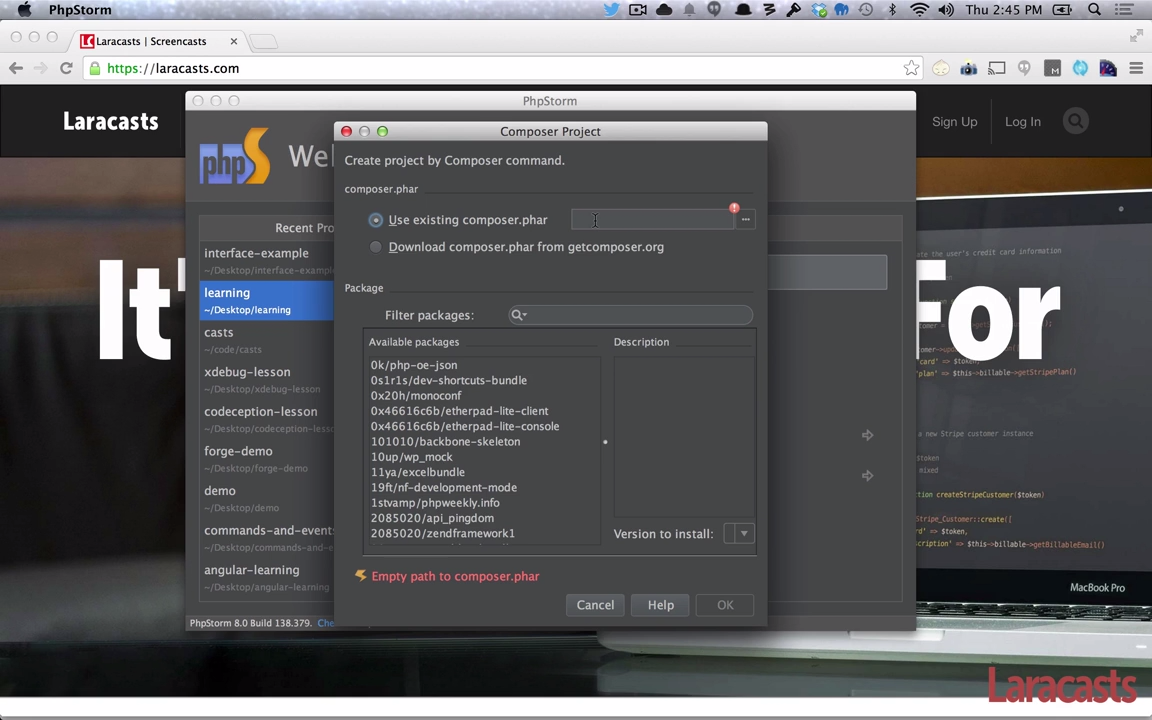Image resolution: width=1152 pixels, height=720 pixels.
Task: Open a new browser tab
Action: 264,41
